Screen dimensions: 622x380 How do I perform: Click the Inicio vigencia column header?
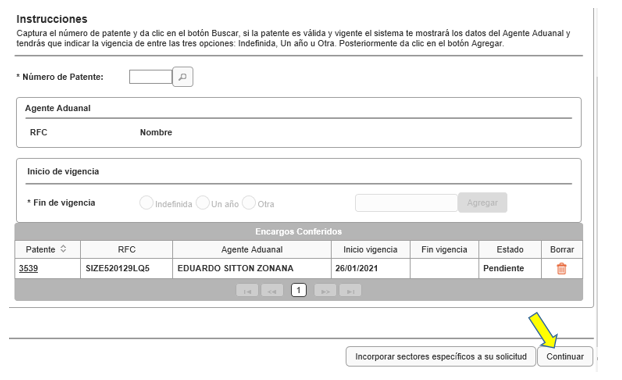pos(371,249)
